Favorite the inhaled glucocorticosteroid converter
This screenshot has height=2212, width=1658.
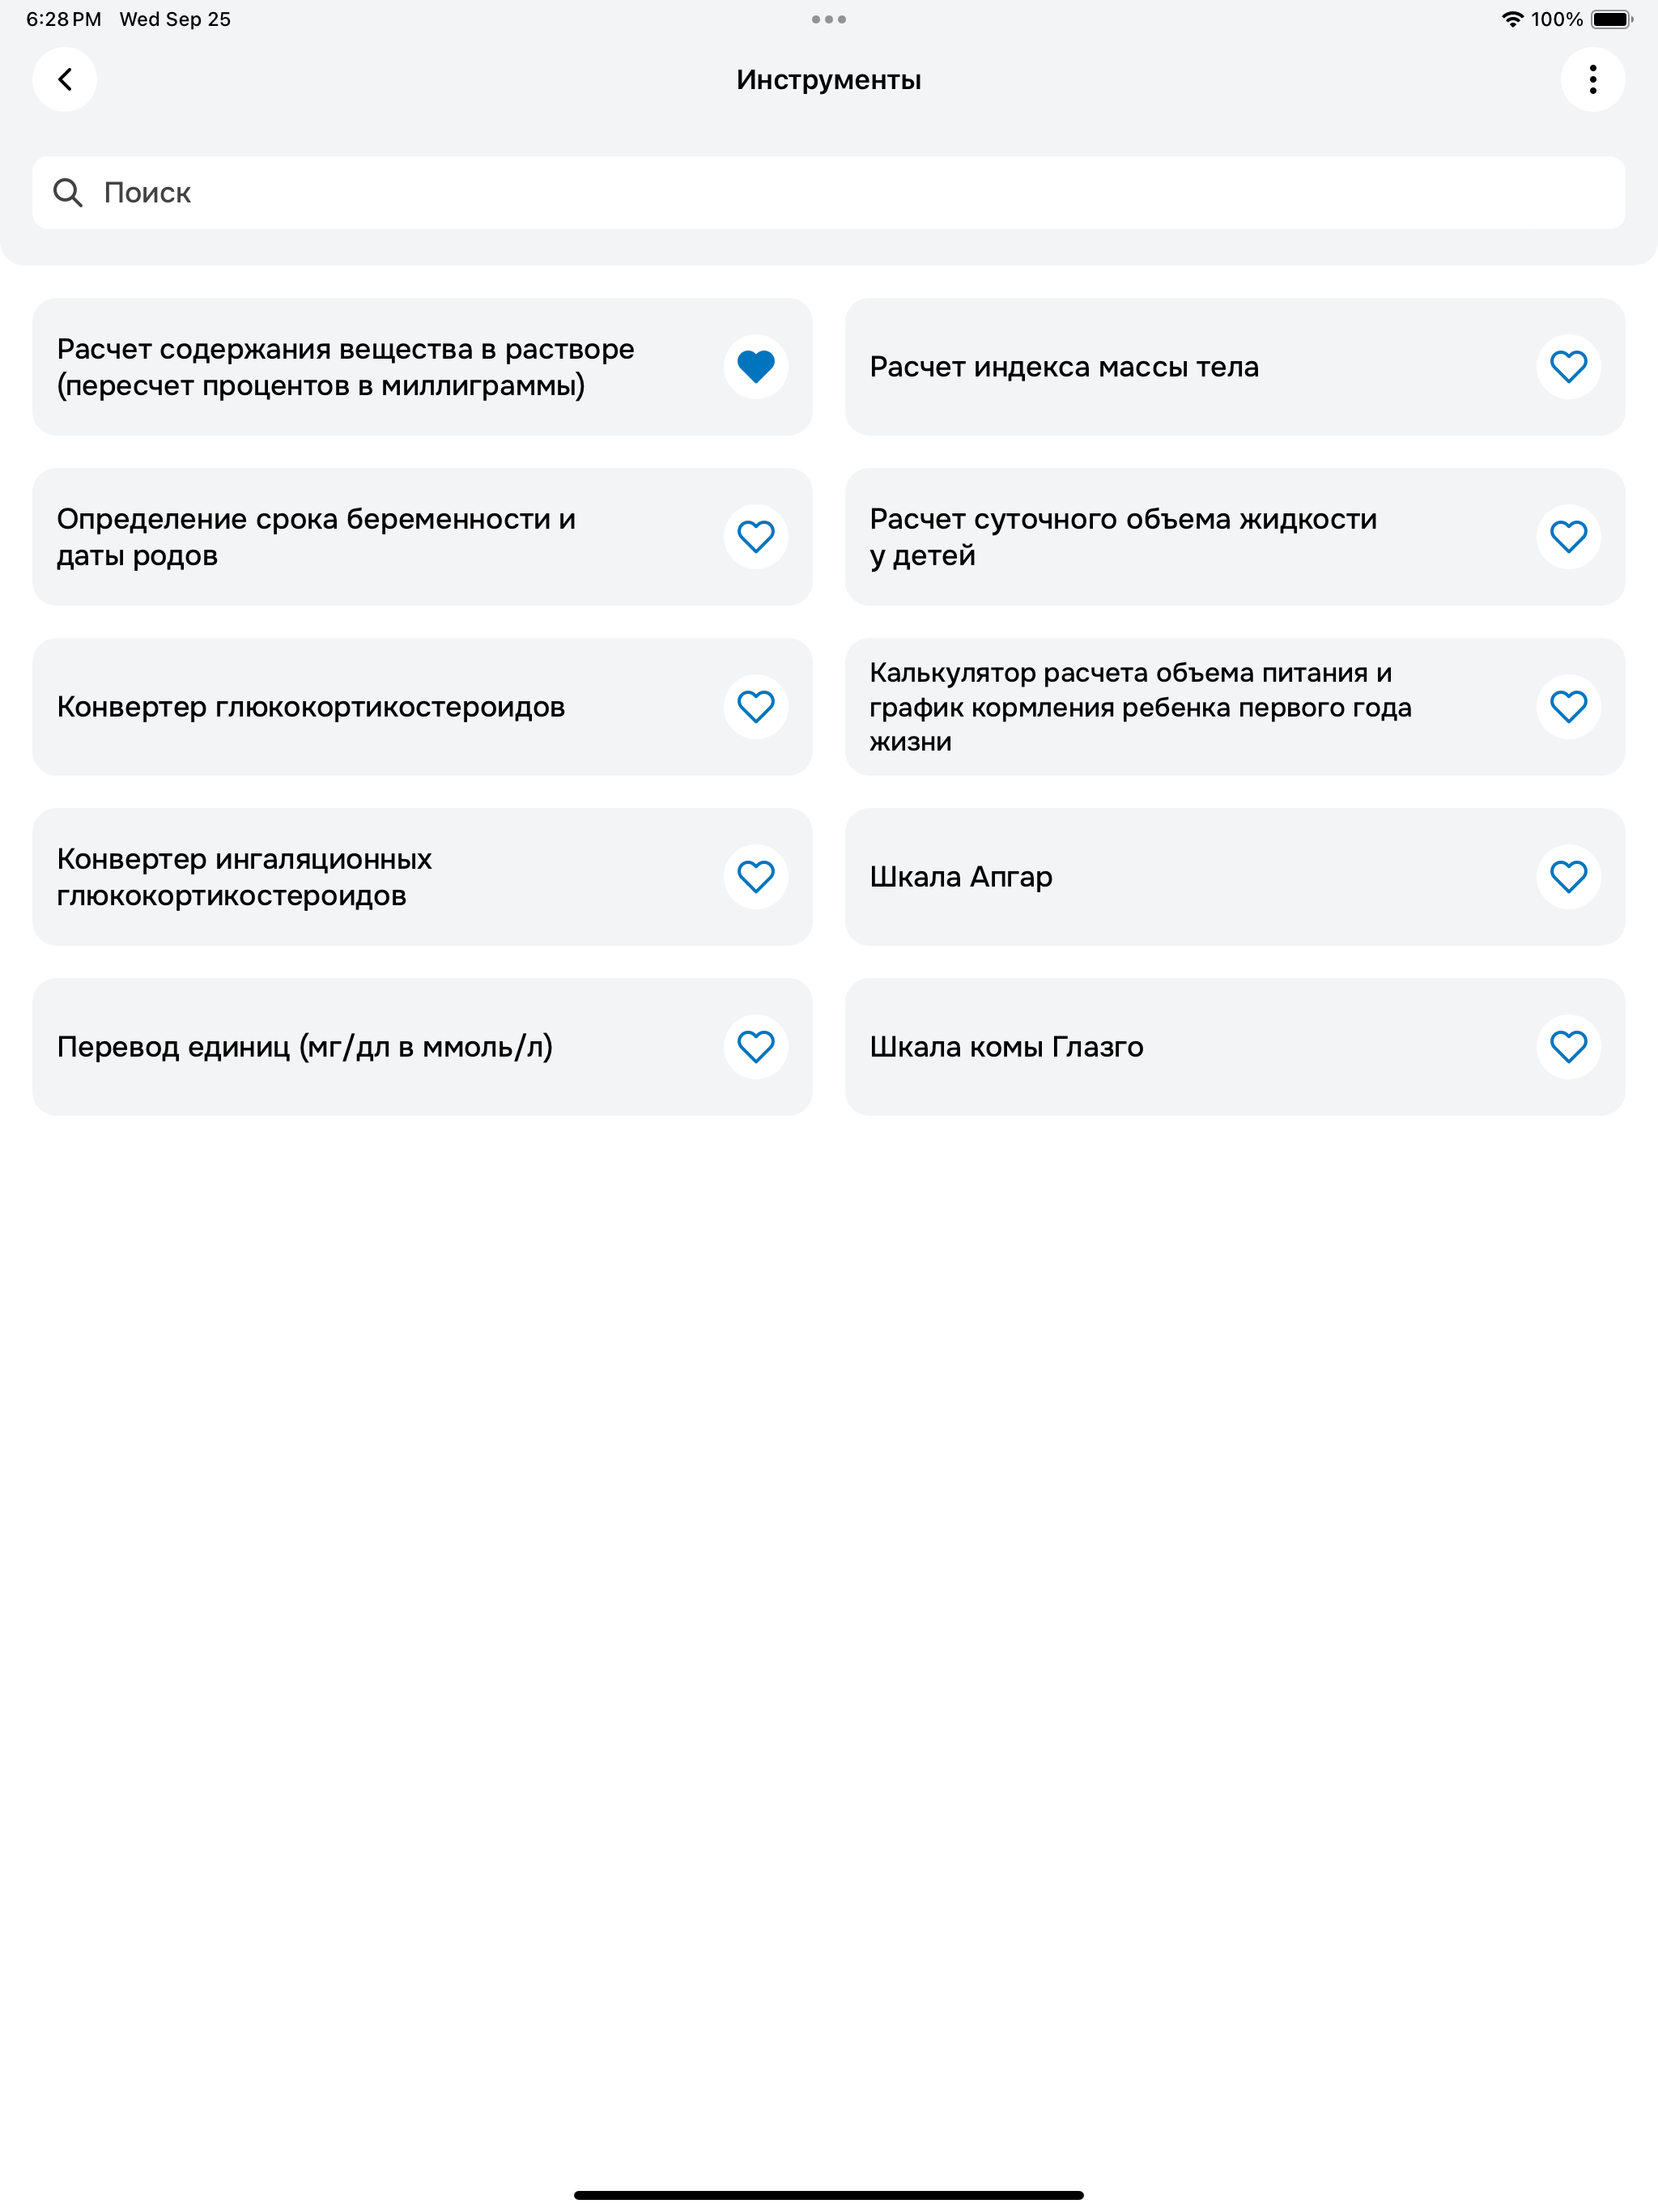[x=755, y=877]
